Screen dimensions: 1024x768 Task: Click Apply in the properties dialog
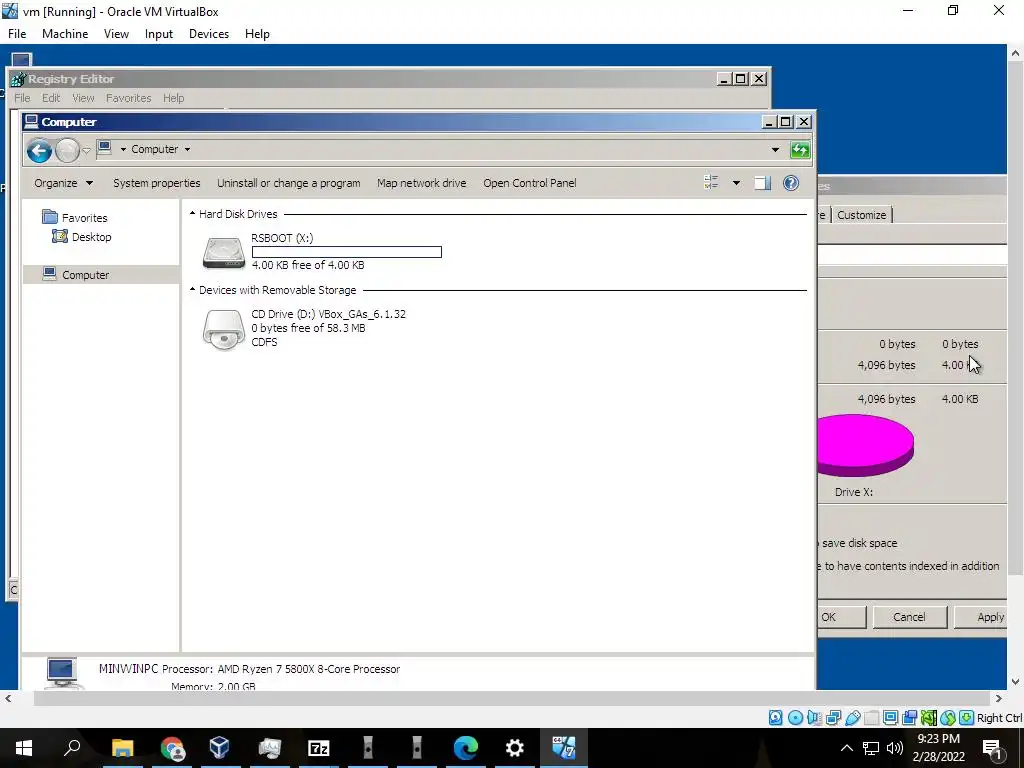point(981,616)
